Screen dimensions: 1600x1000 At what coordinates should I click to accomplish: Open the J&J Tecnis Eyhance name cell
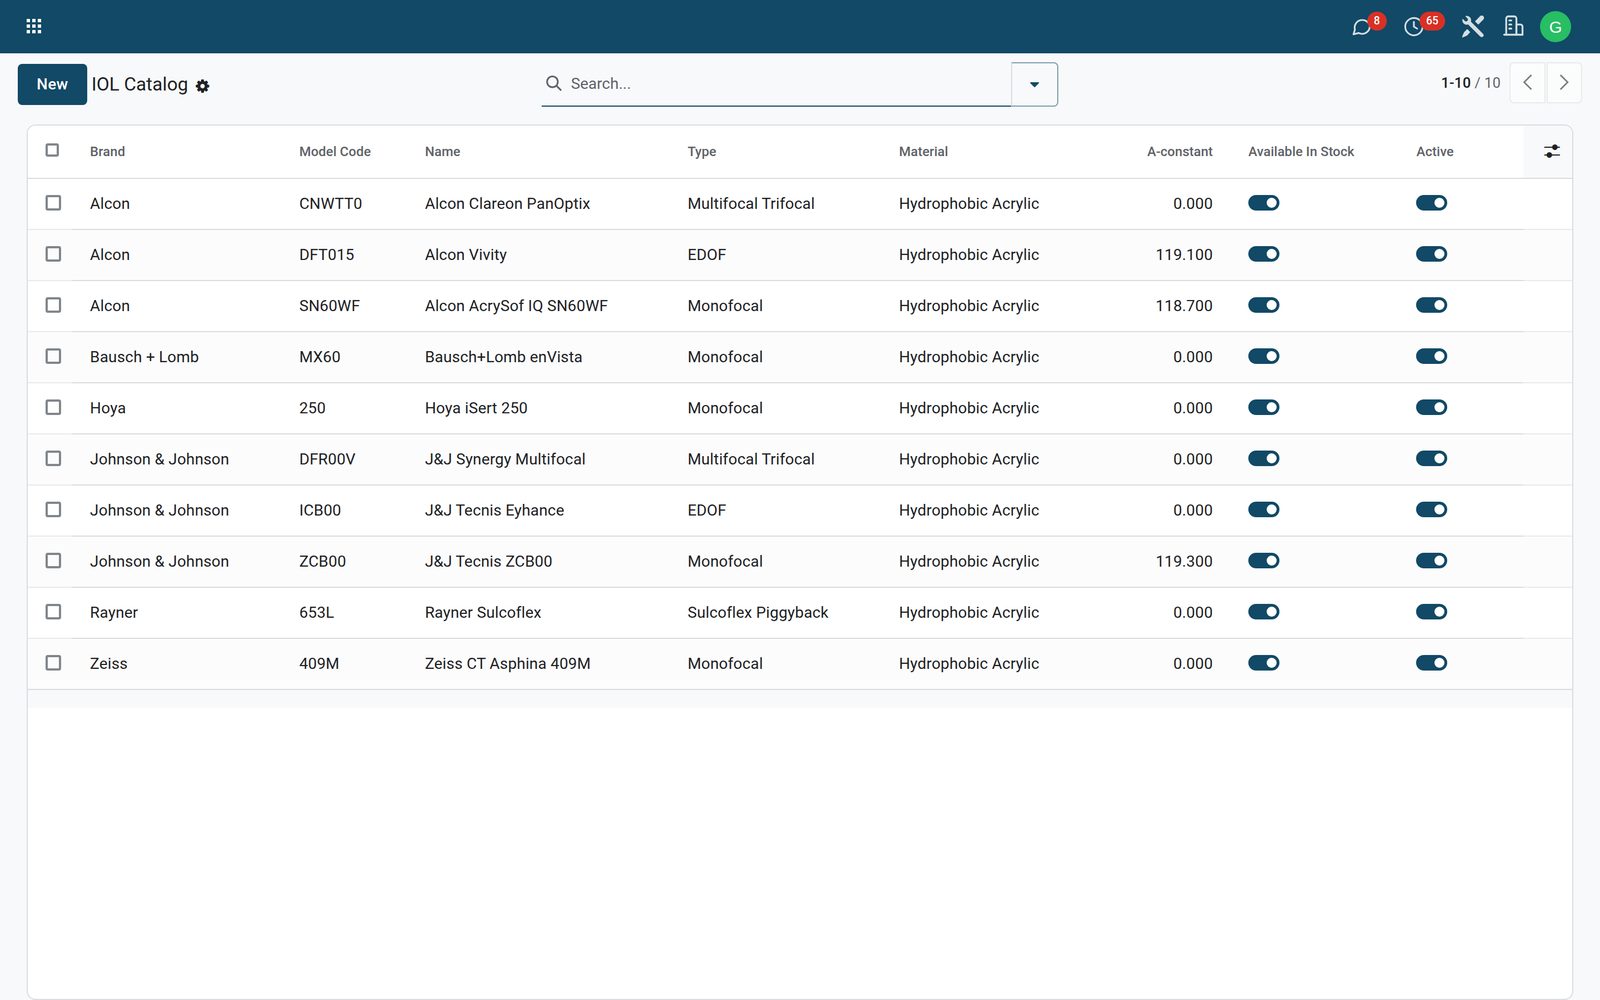(x=494, y=511)
